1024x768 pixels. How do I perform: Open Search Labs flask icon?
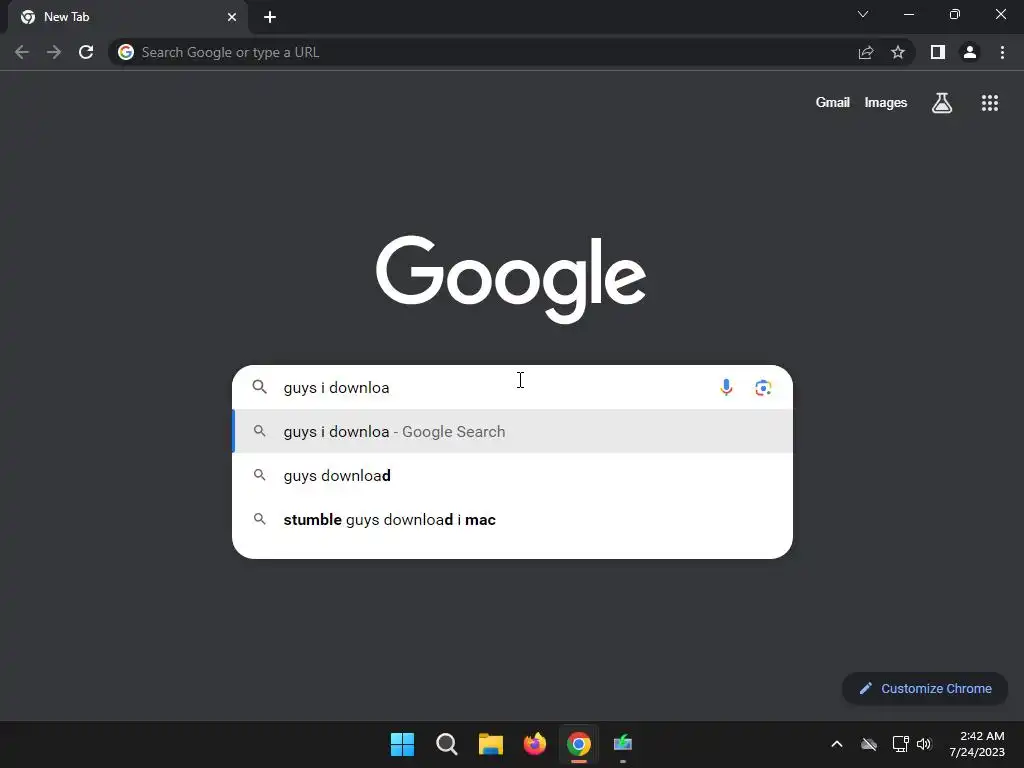942,103
